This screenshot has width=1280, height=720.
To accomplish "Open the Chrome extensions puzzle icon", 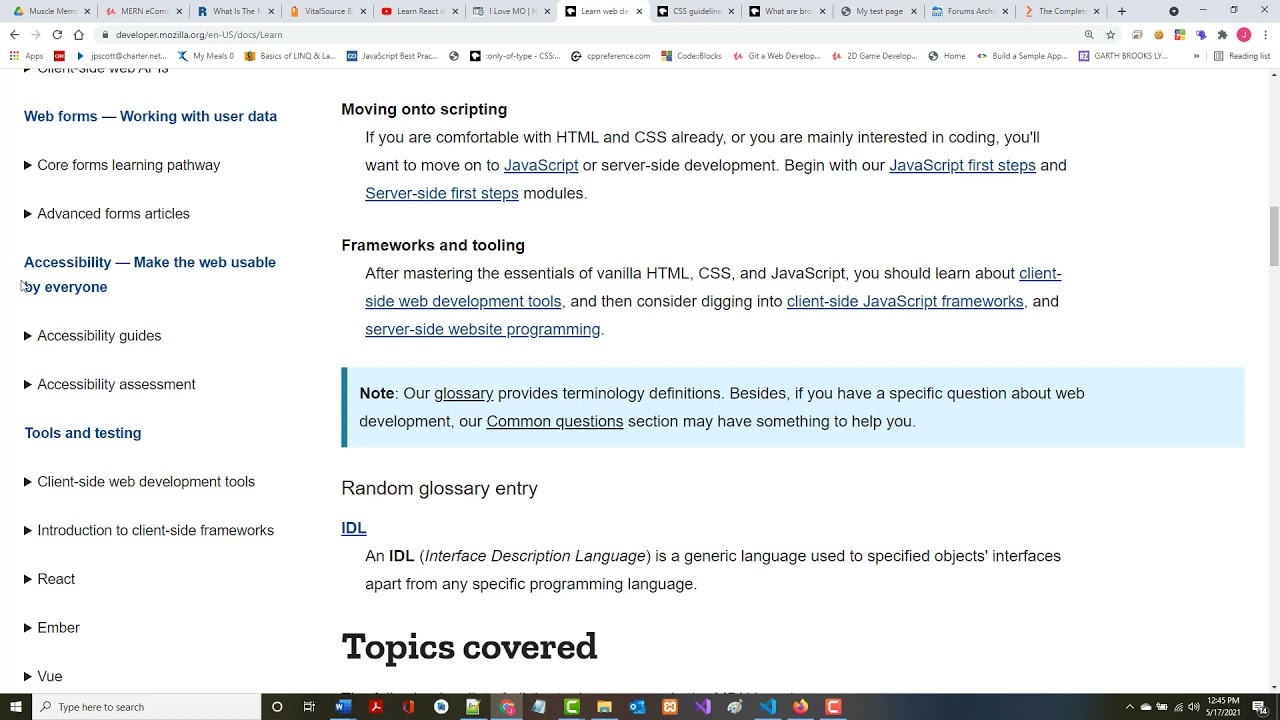I will point(1222,34).
